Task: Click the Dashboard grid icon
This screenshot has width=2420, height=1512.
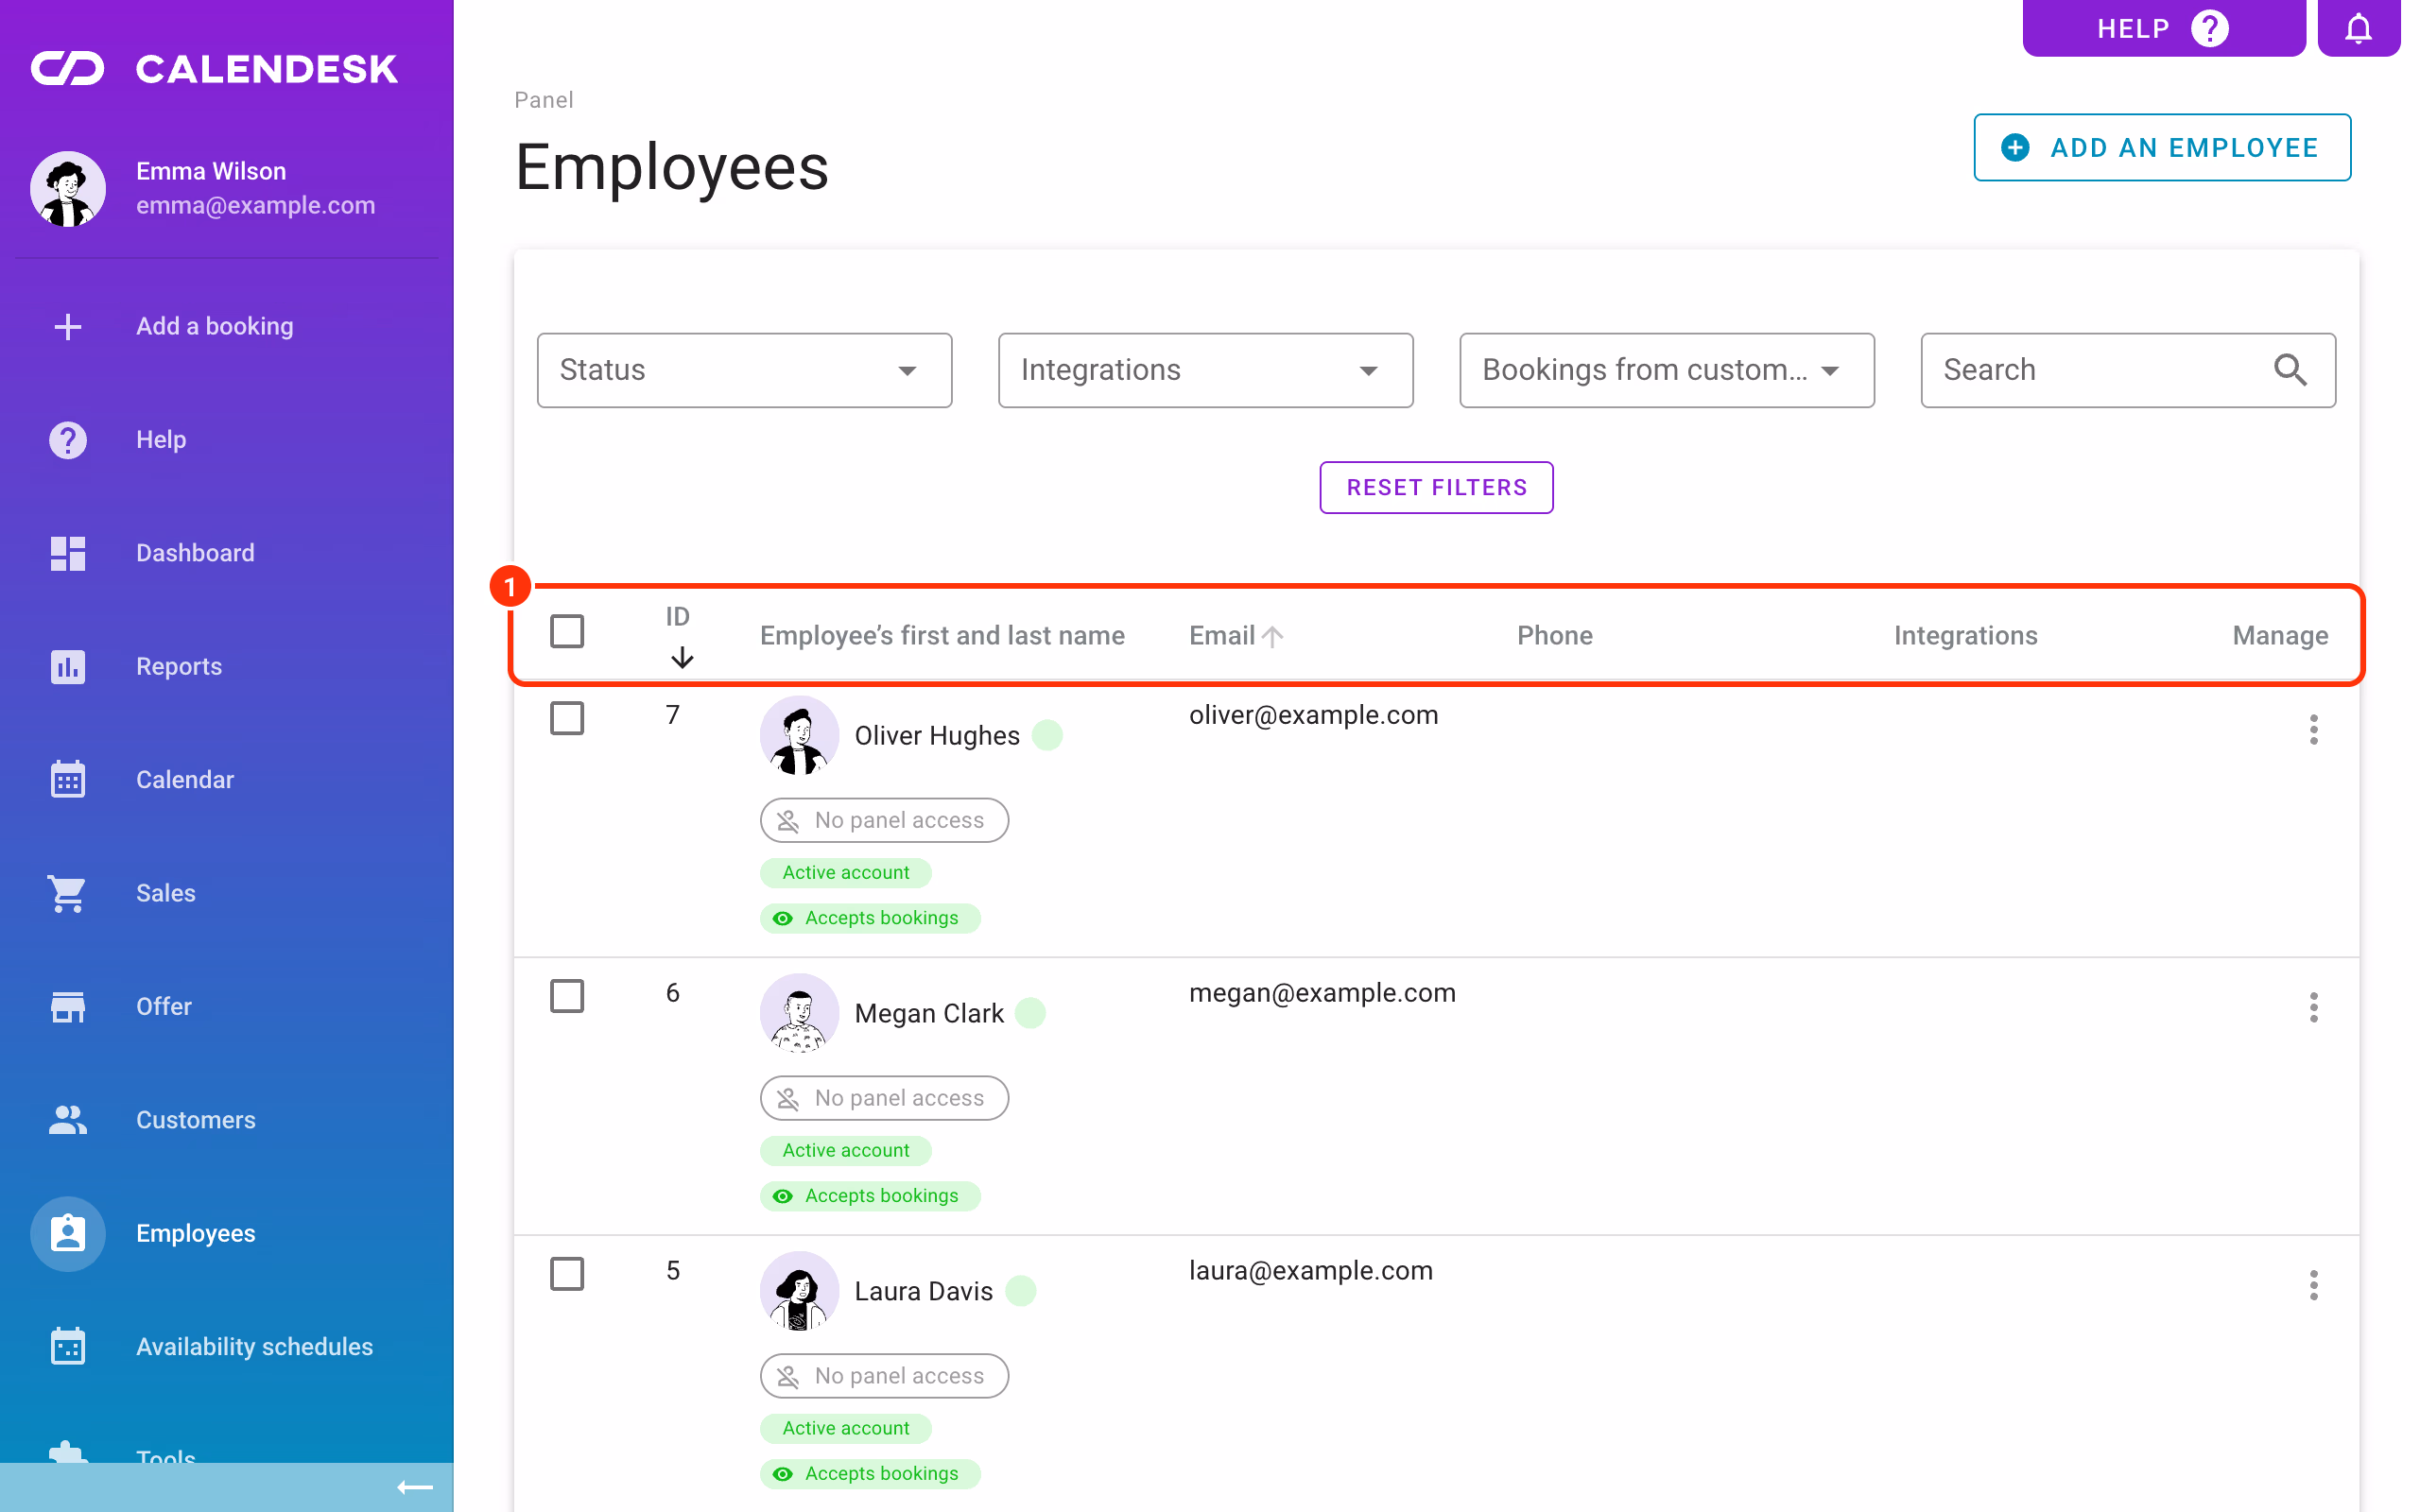Action: (67, 553)
